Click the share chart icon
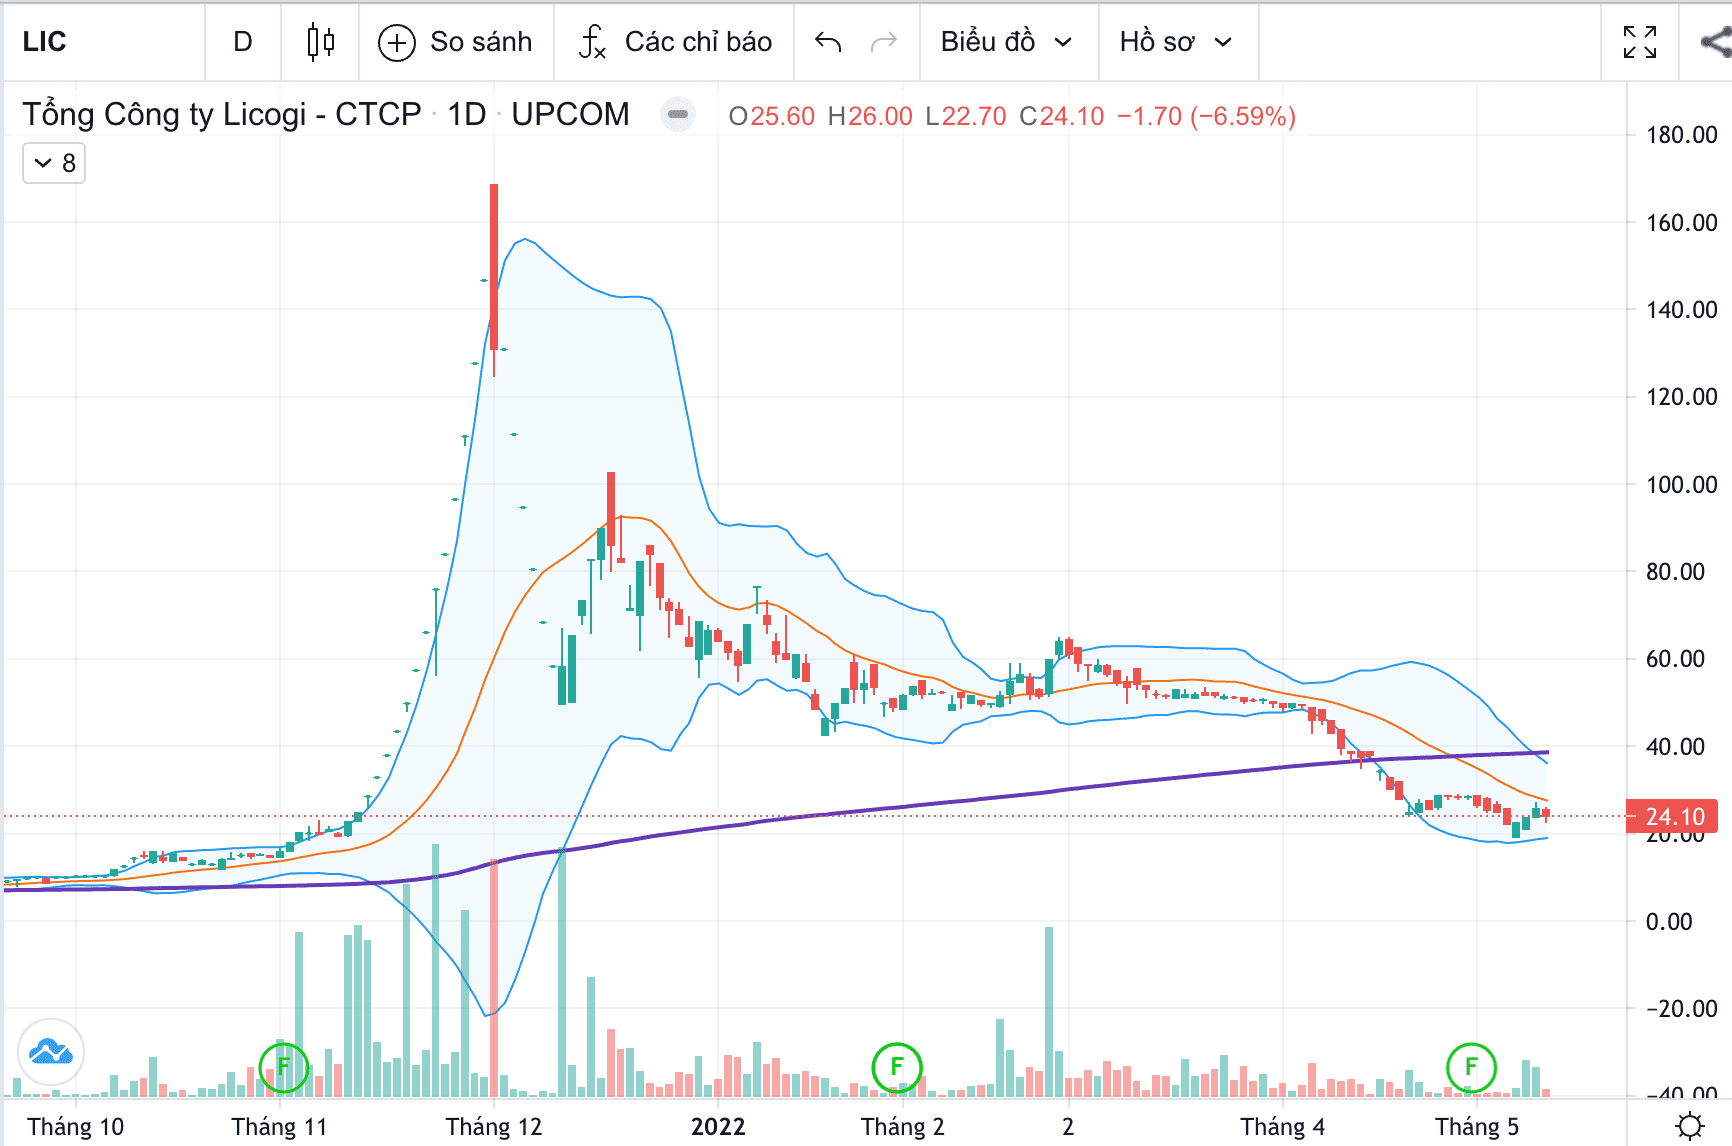The image size is (1732, 1146). point(1715,42)
